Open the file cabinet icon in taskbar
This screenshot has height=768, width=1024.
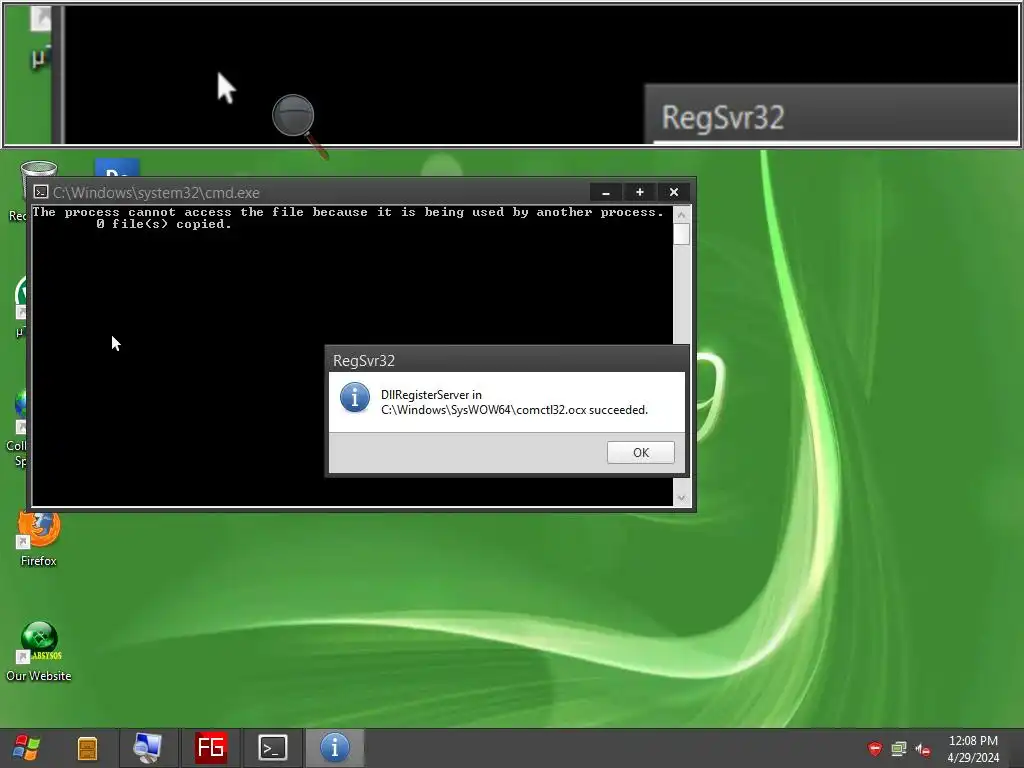87,748
